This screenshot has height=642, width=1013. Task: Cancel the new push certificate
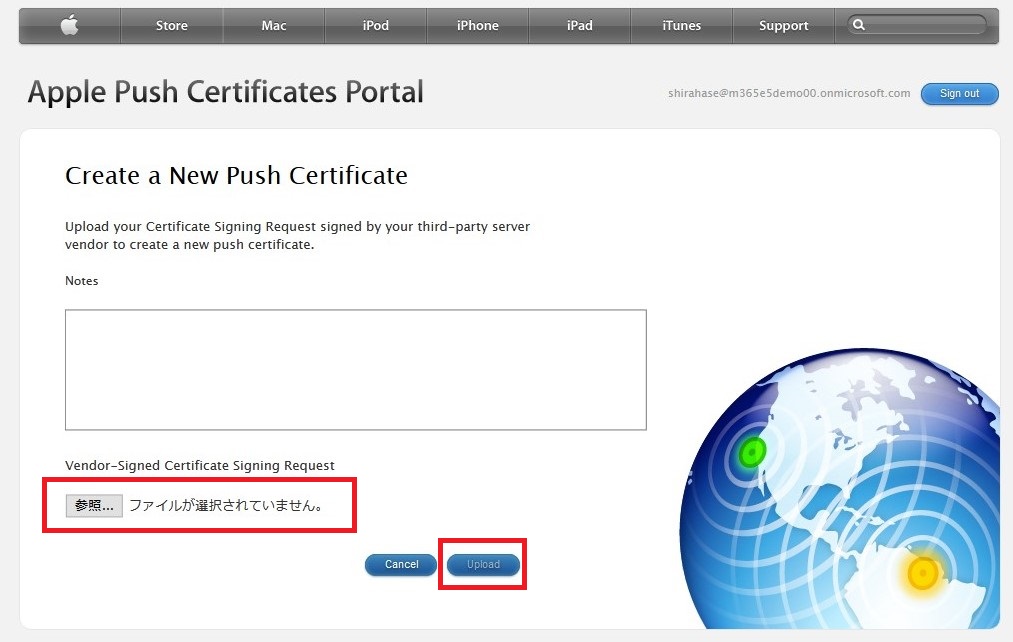(401, 564)
